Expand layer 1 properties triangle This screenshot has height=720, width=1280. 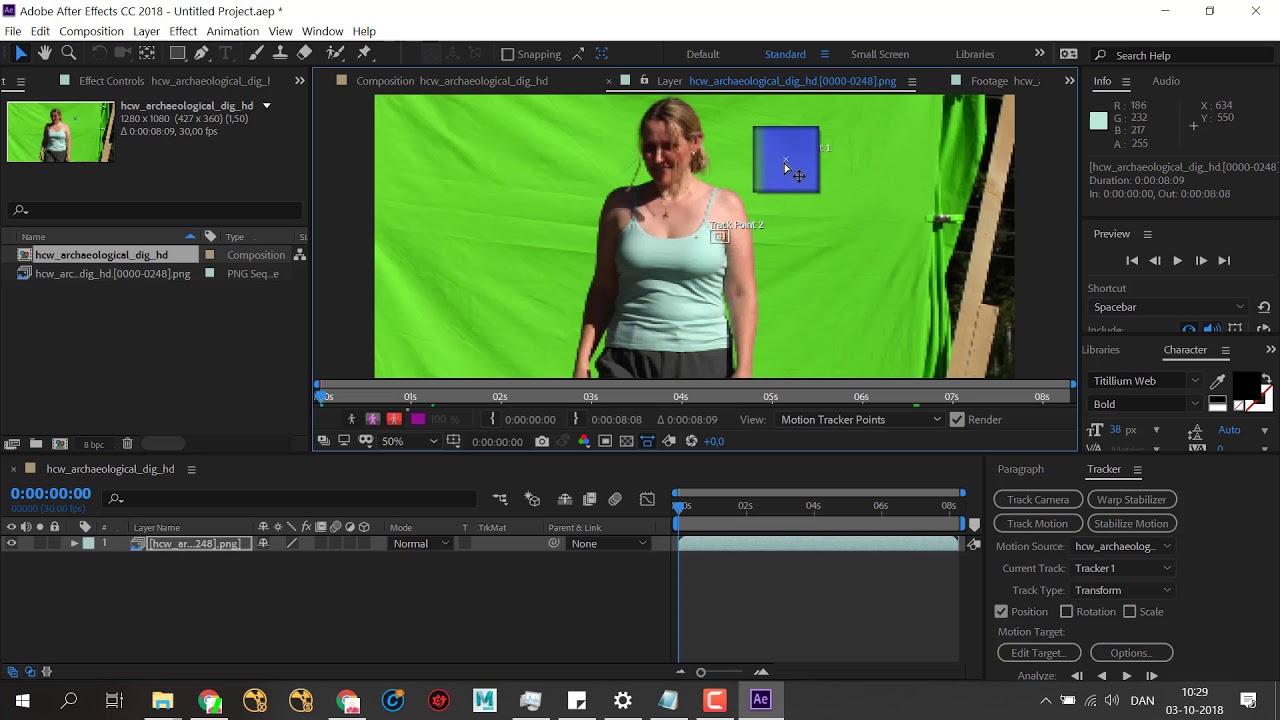74,544
